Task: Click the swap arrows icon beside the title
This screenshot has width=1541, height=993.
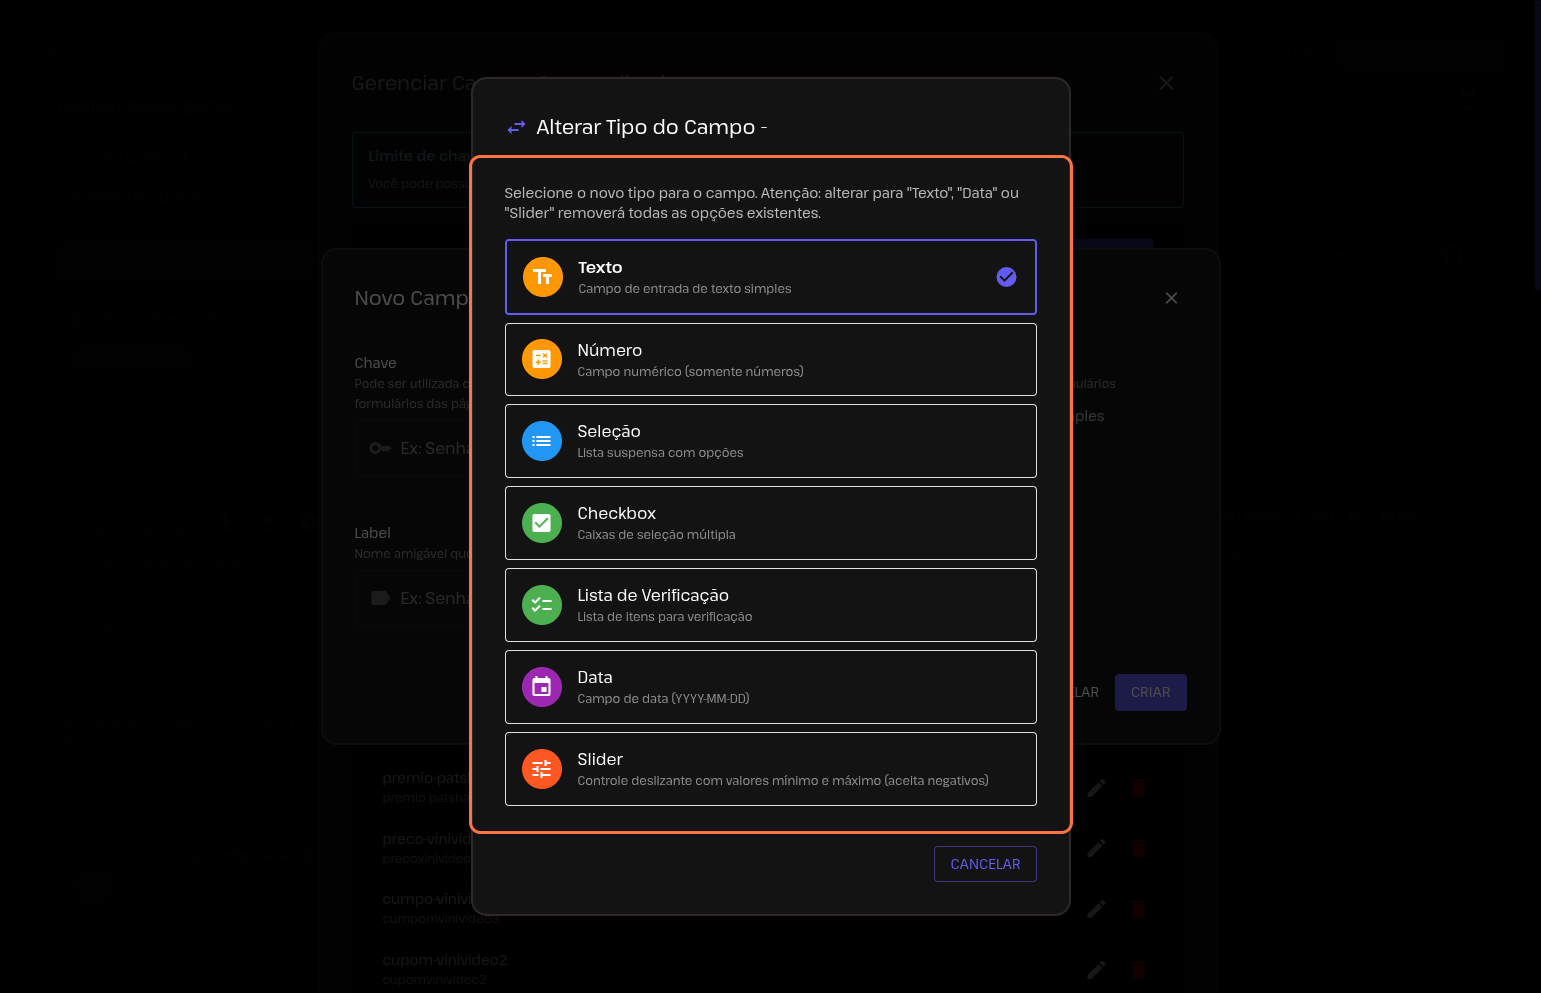Action: pyautogui.click(x=516, y=127)
